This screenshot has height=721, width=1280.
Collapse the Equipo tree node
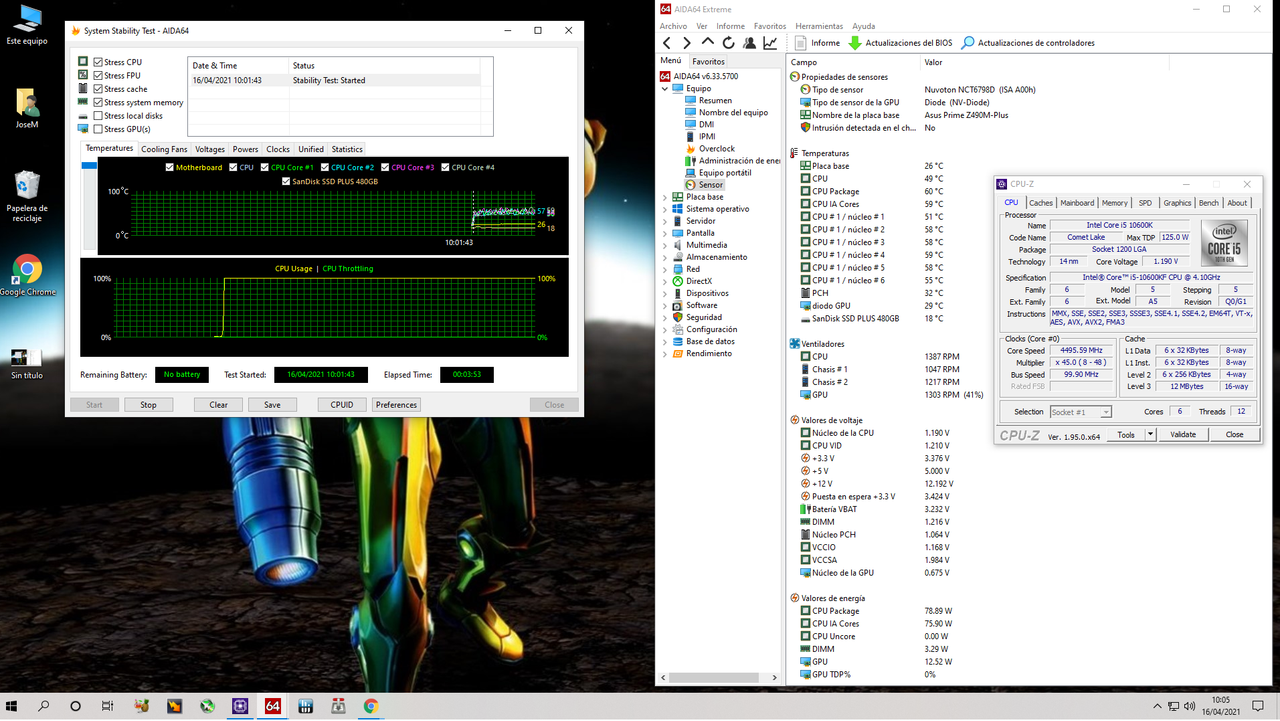(665, 88)
